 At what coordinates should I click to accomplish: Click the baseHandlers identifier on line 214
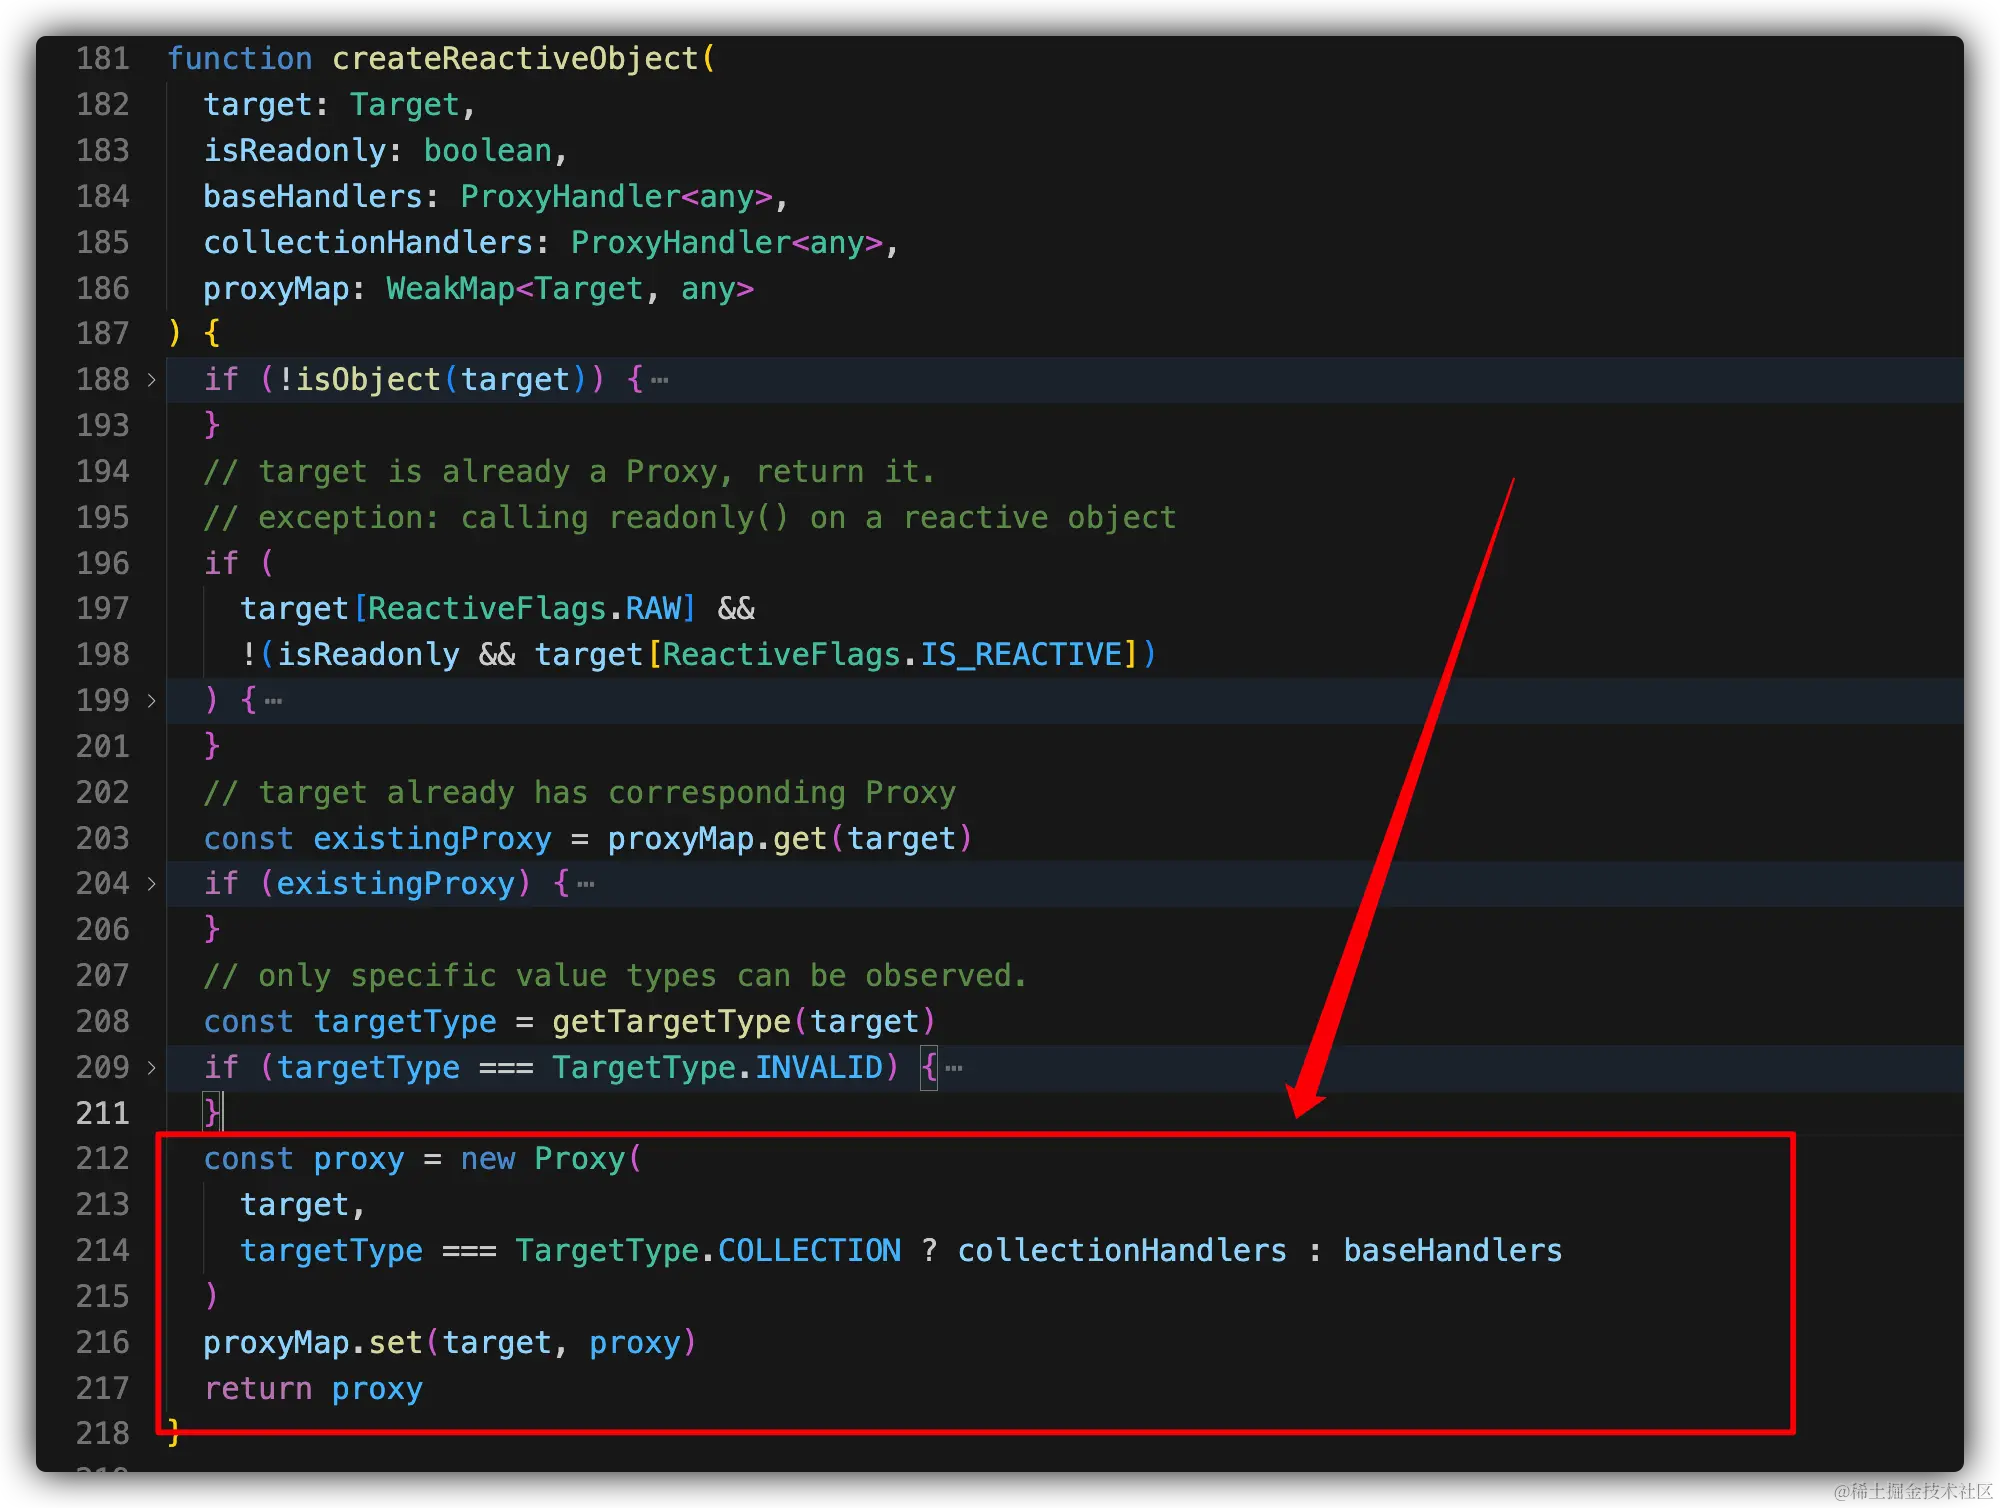(x=1451, y=1251)
